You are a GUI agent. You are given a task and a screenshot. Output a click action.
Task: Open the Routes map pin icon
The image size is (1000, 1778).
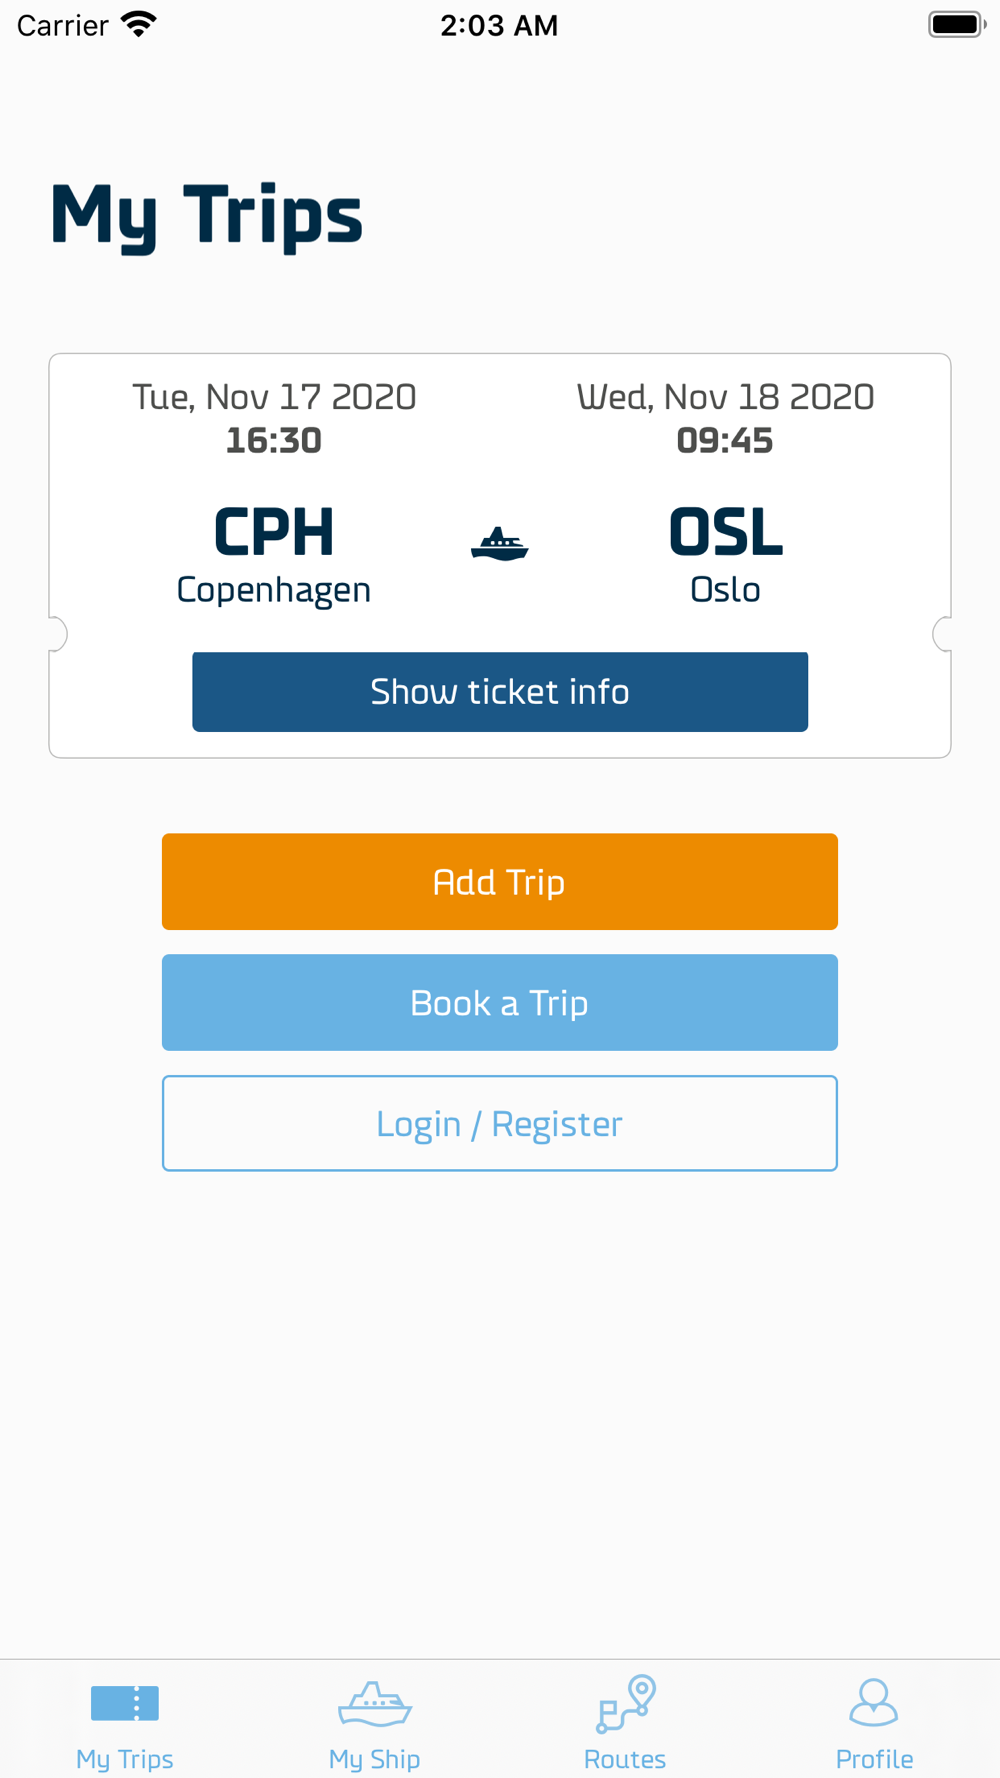click(626, 1704)
